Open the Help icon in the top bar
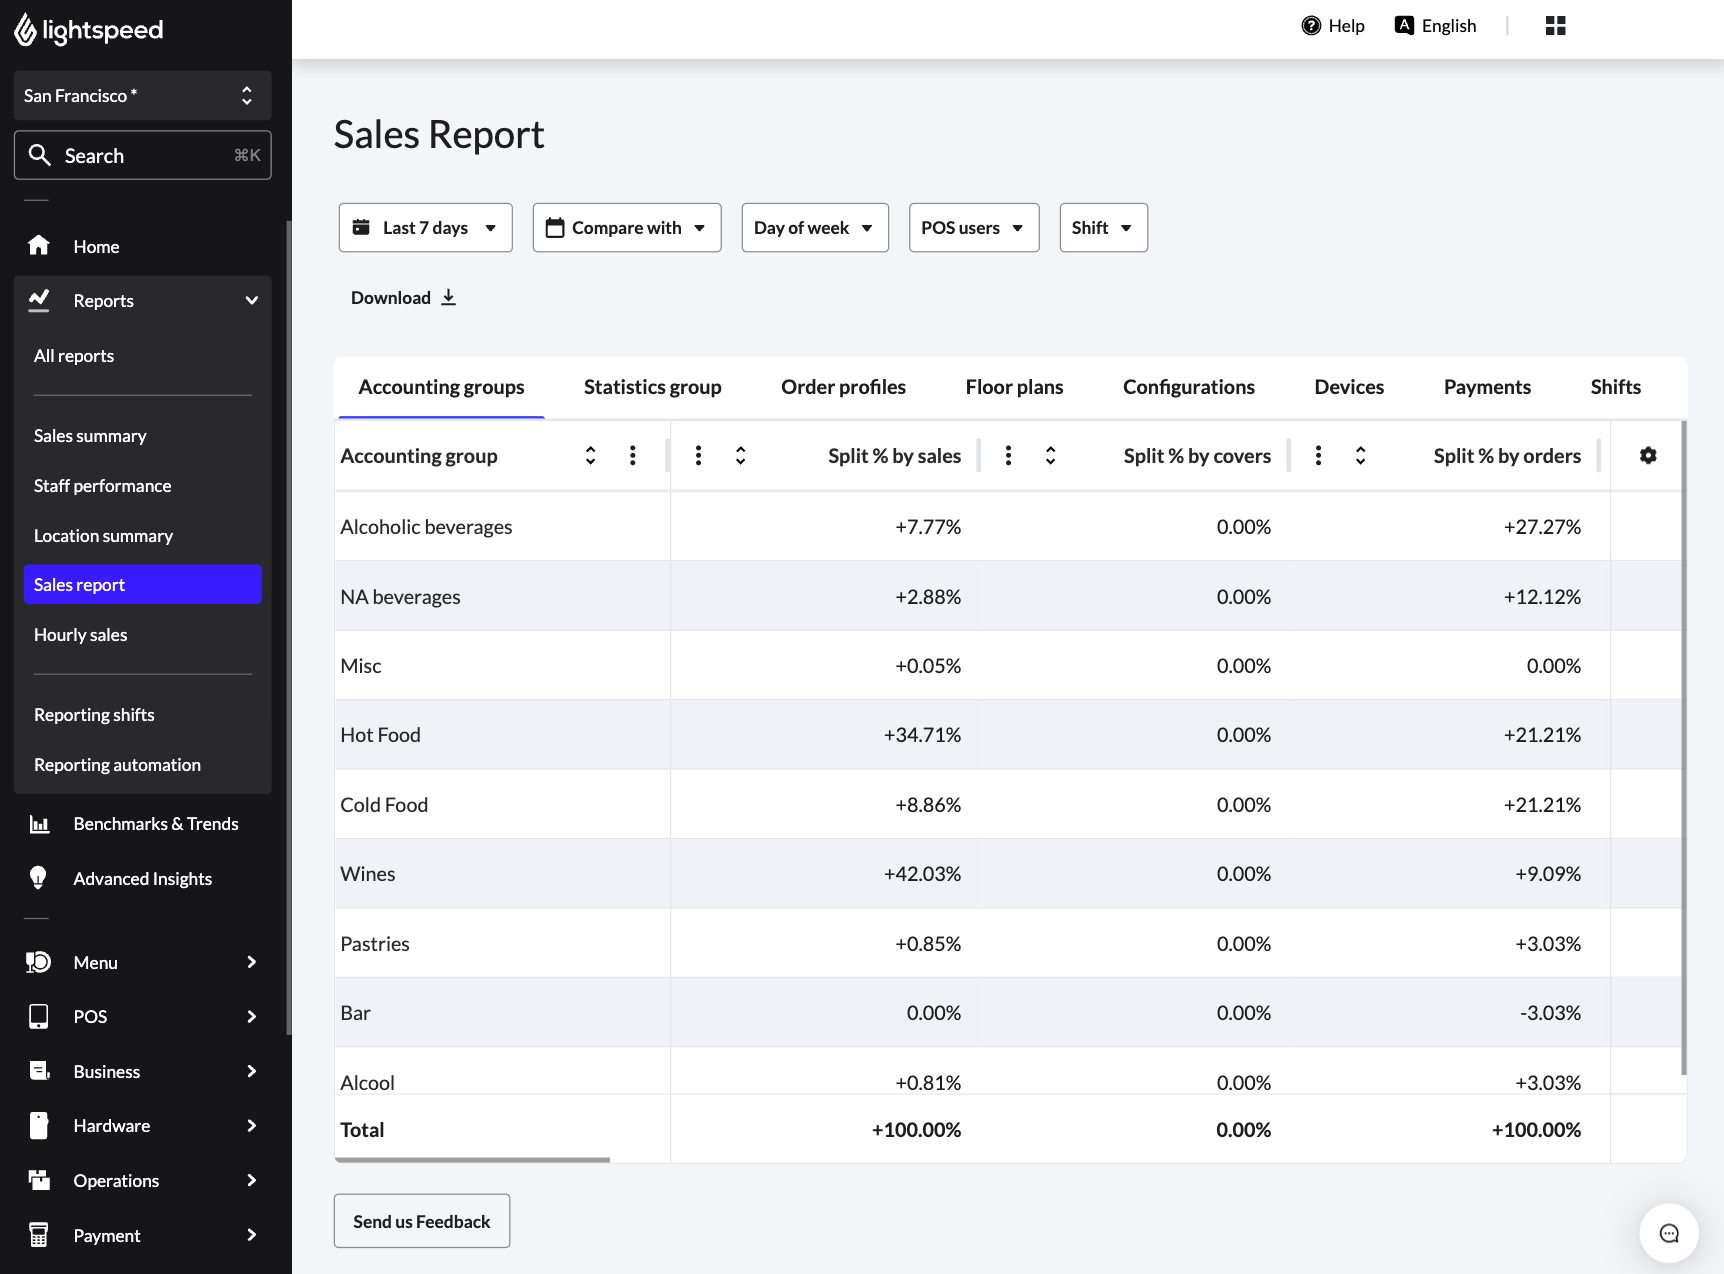This screenshot has height=1274, width=1724. (x=1310, y=25)
